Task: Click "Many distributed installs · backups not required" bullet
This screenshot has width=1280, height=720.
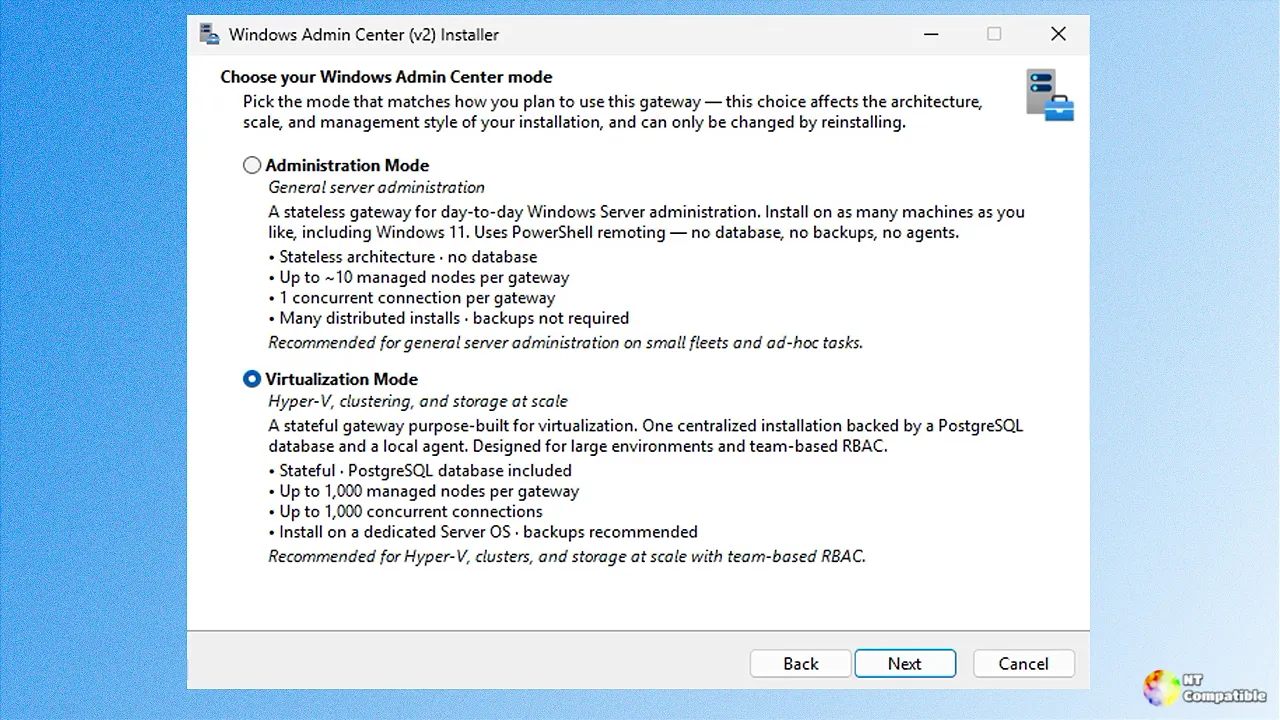Action: tap(449, 318)
